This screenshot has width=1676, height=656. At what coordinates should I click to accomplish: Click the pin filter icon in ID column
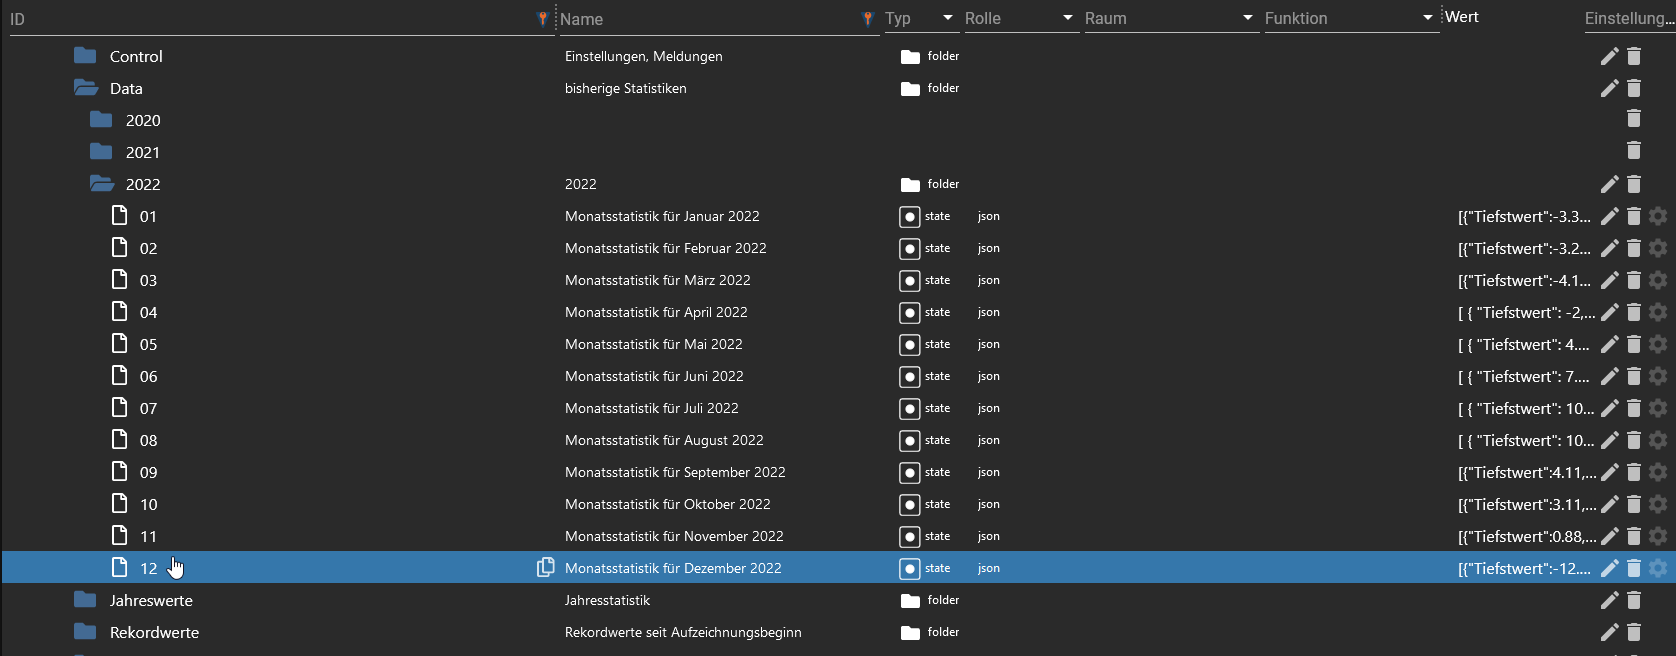point(543,18)
